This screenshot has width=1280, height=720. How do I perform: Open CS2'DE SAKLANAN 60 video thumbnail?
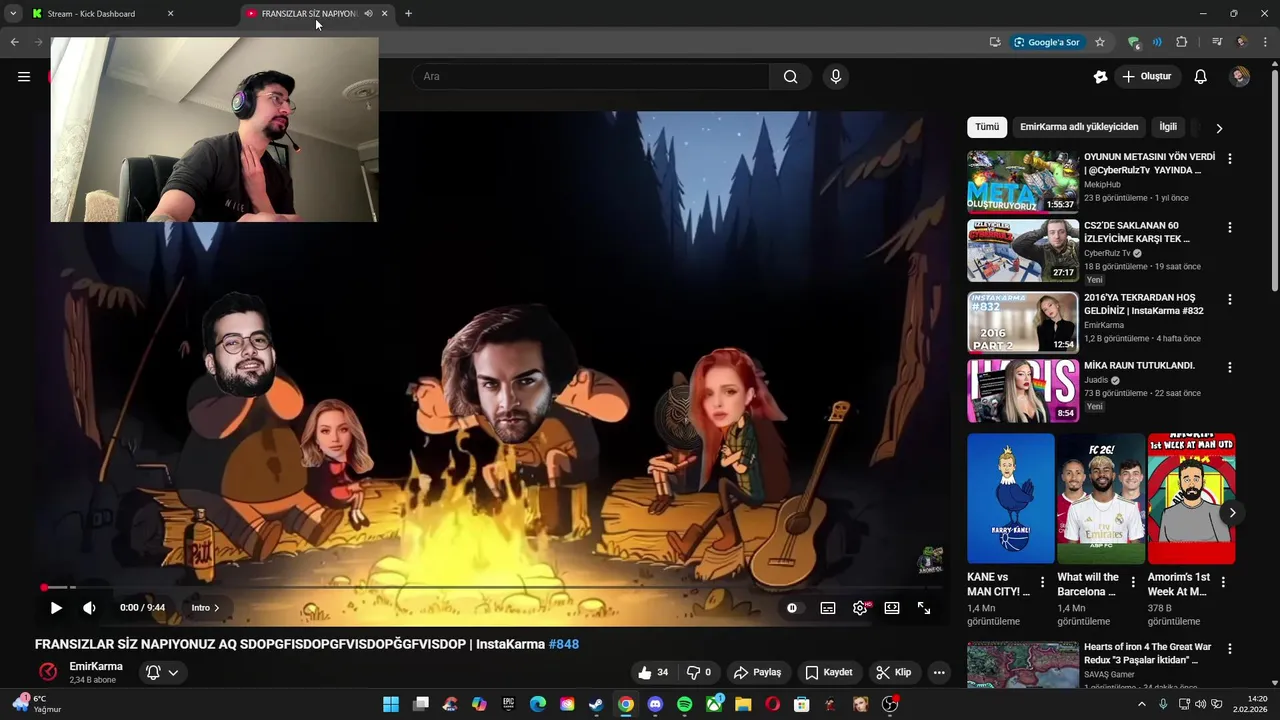(x=1022, y=250)
